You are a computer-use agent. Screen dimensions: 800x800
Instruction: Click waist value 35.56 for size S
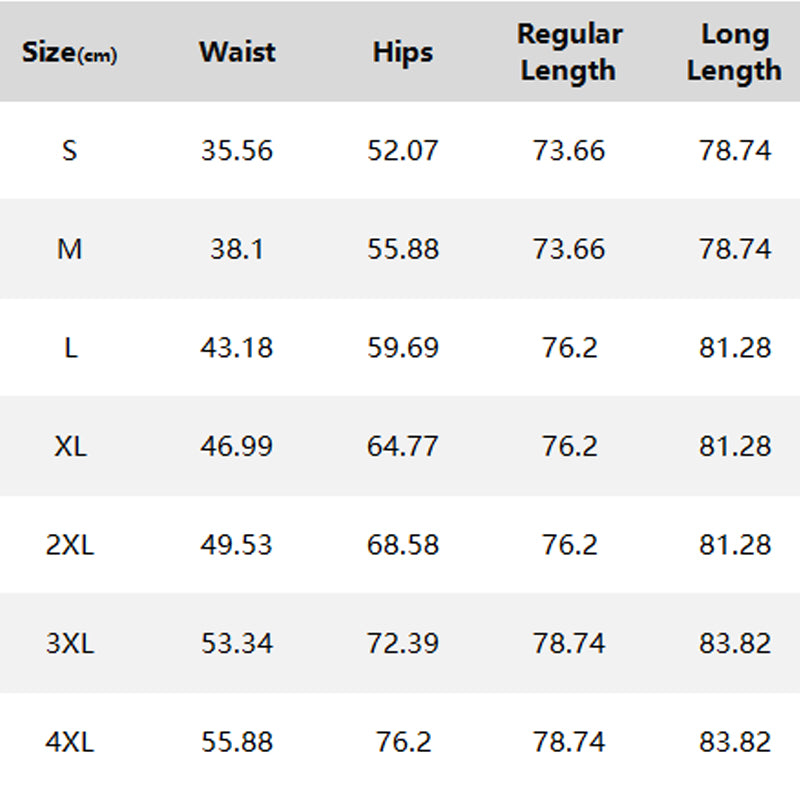tap(237, 151)
